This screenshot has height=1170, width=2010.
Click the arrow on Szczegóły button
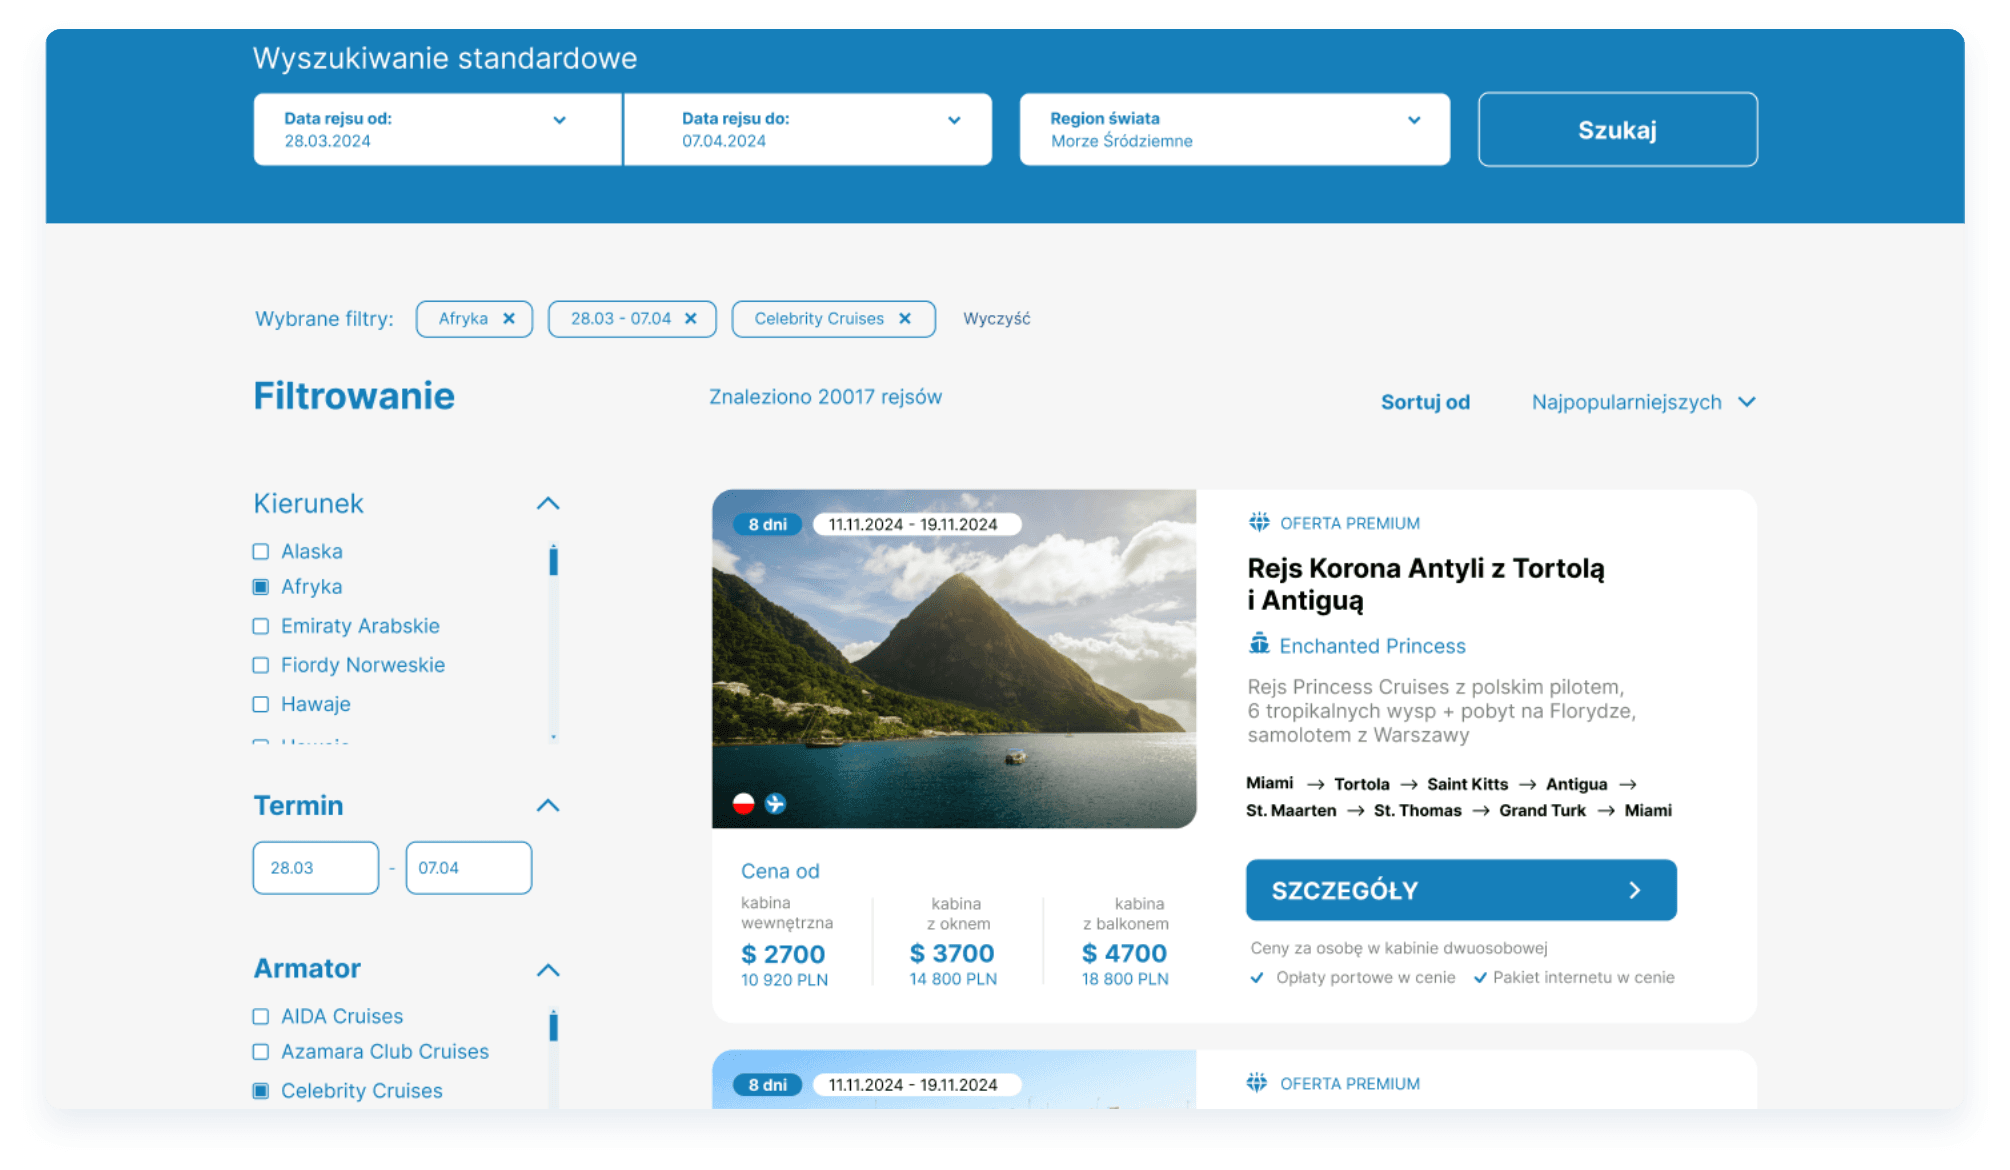1635,890
